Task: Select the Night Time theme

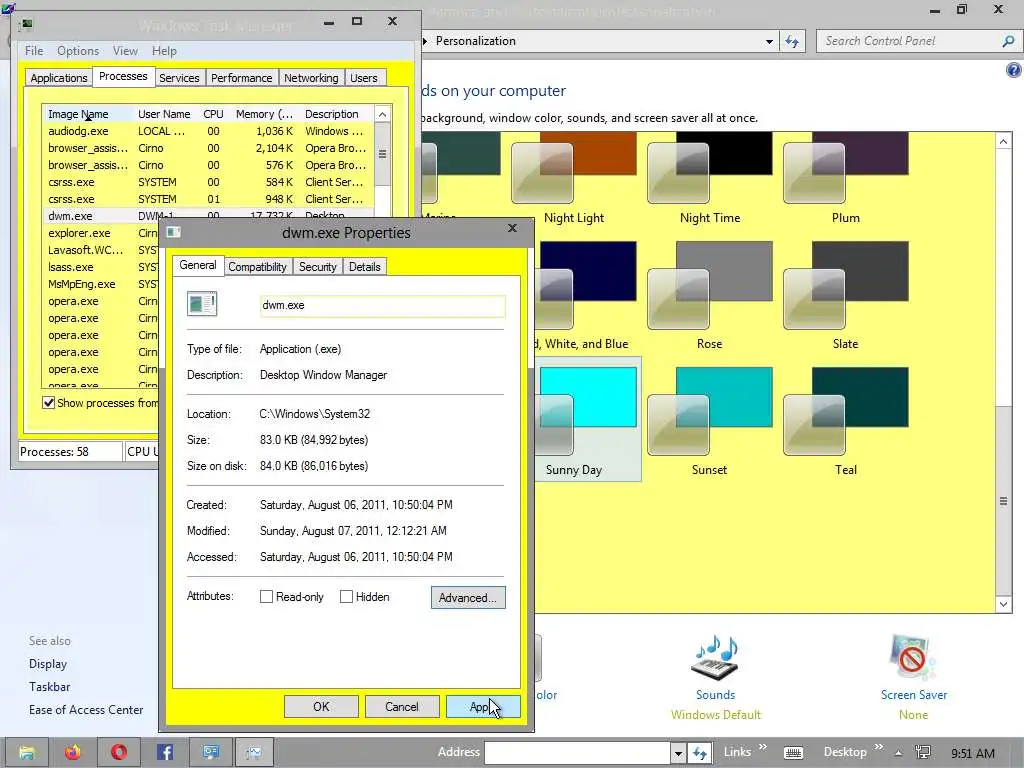Action: 710,178
